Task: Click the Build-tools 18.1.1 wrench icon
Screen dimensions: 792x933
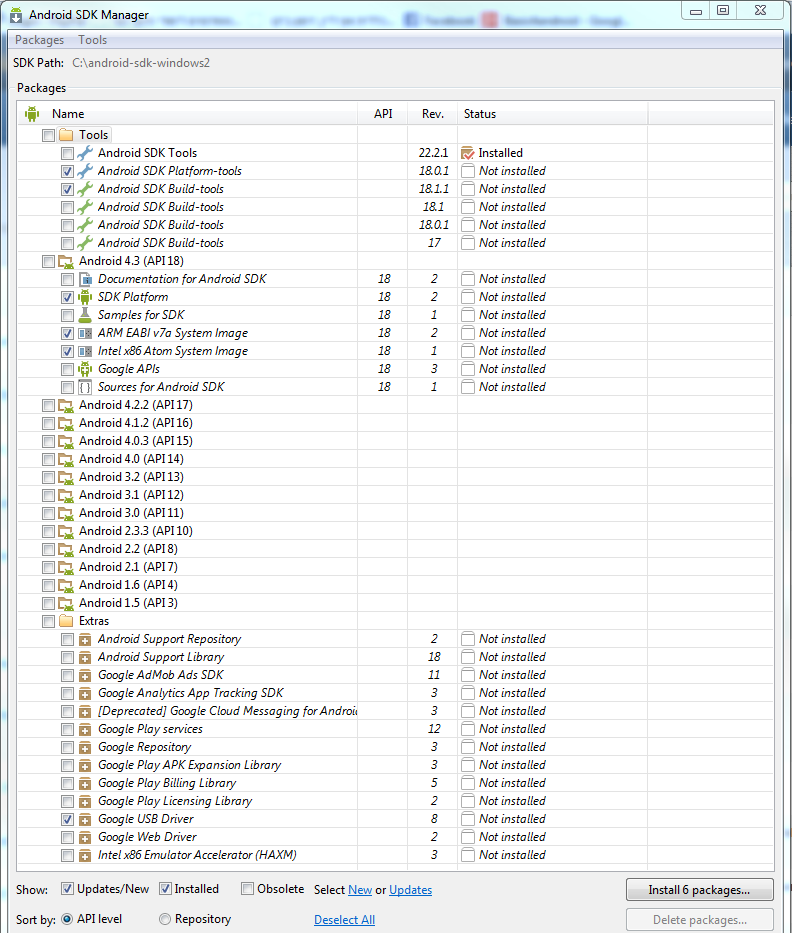Action: tap(85, 189)
